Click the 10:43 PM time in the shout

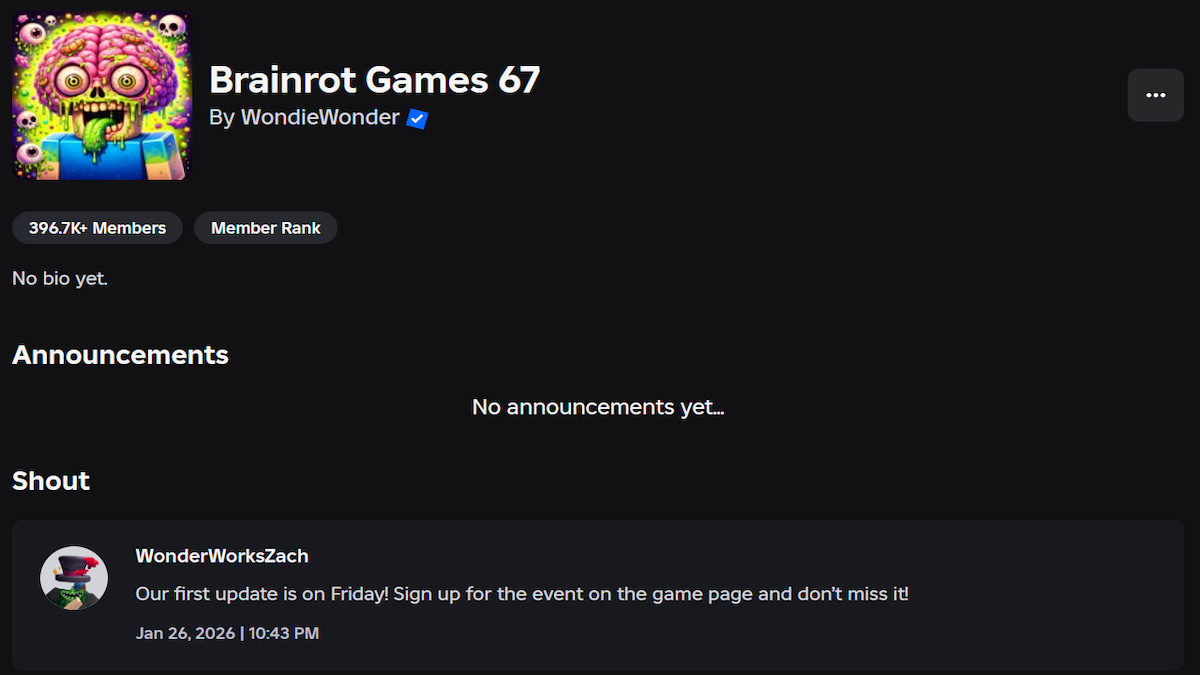283,633
